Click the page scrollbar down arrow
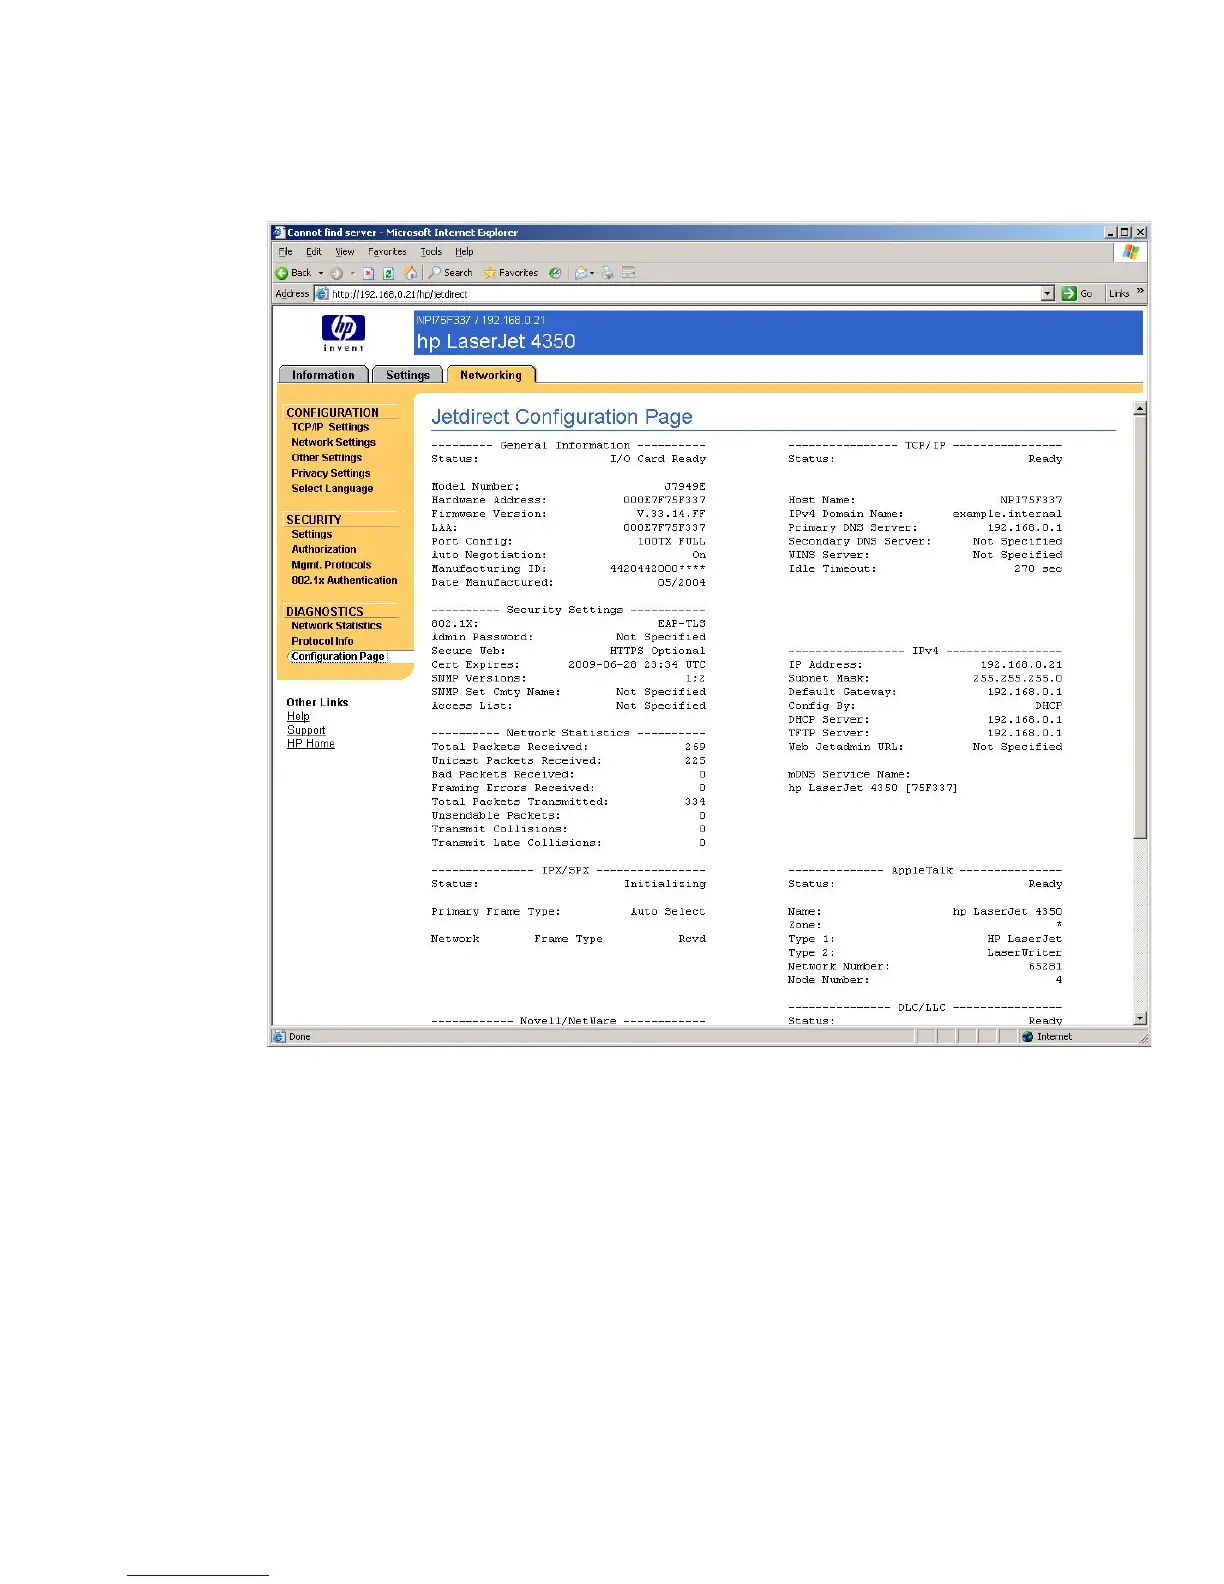 1140,1018
